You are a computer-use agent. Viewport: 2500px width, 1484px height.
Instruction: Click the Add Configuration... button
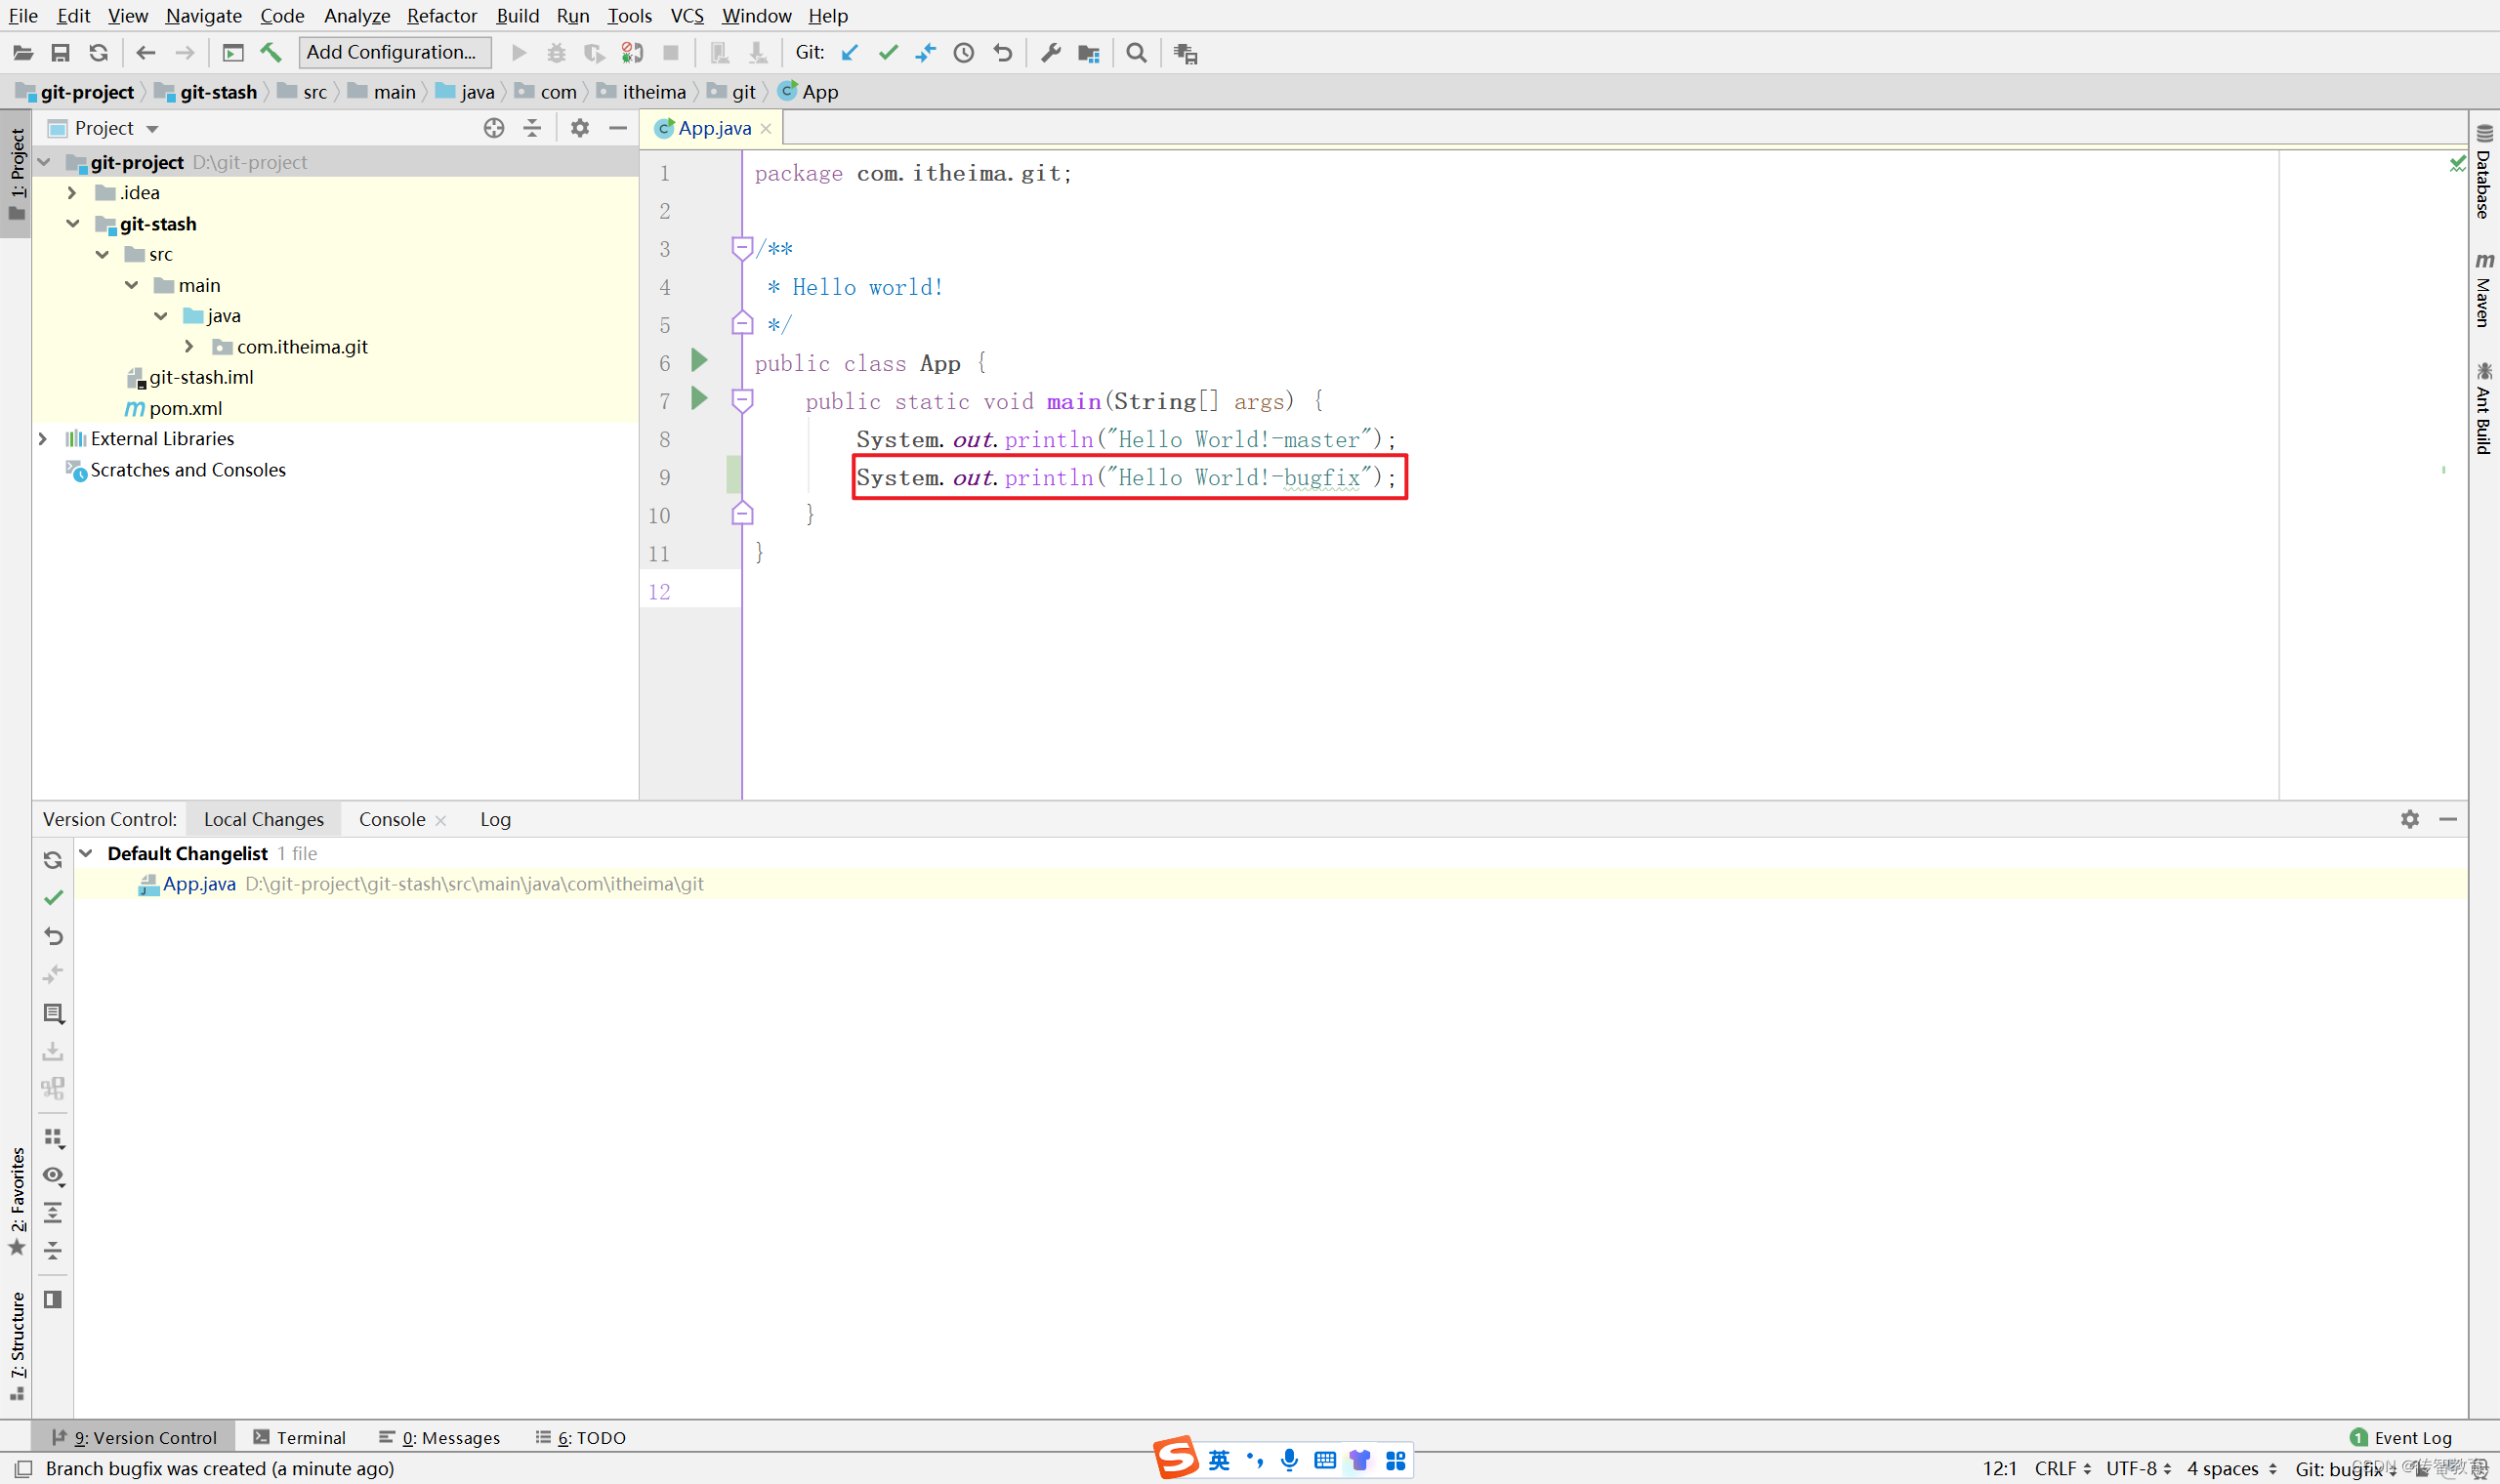pos(393,52)
